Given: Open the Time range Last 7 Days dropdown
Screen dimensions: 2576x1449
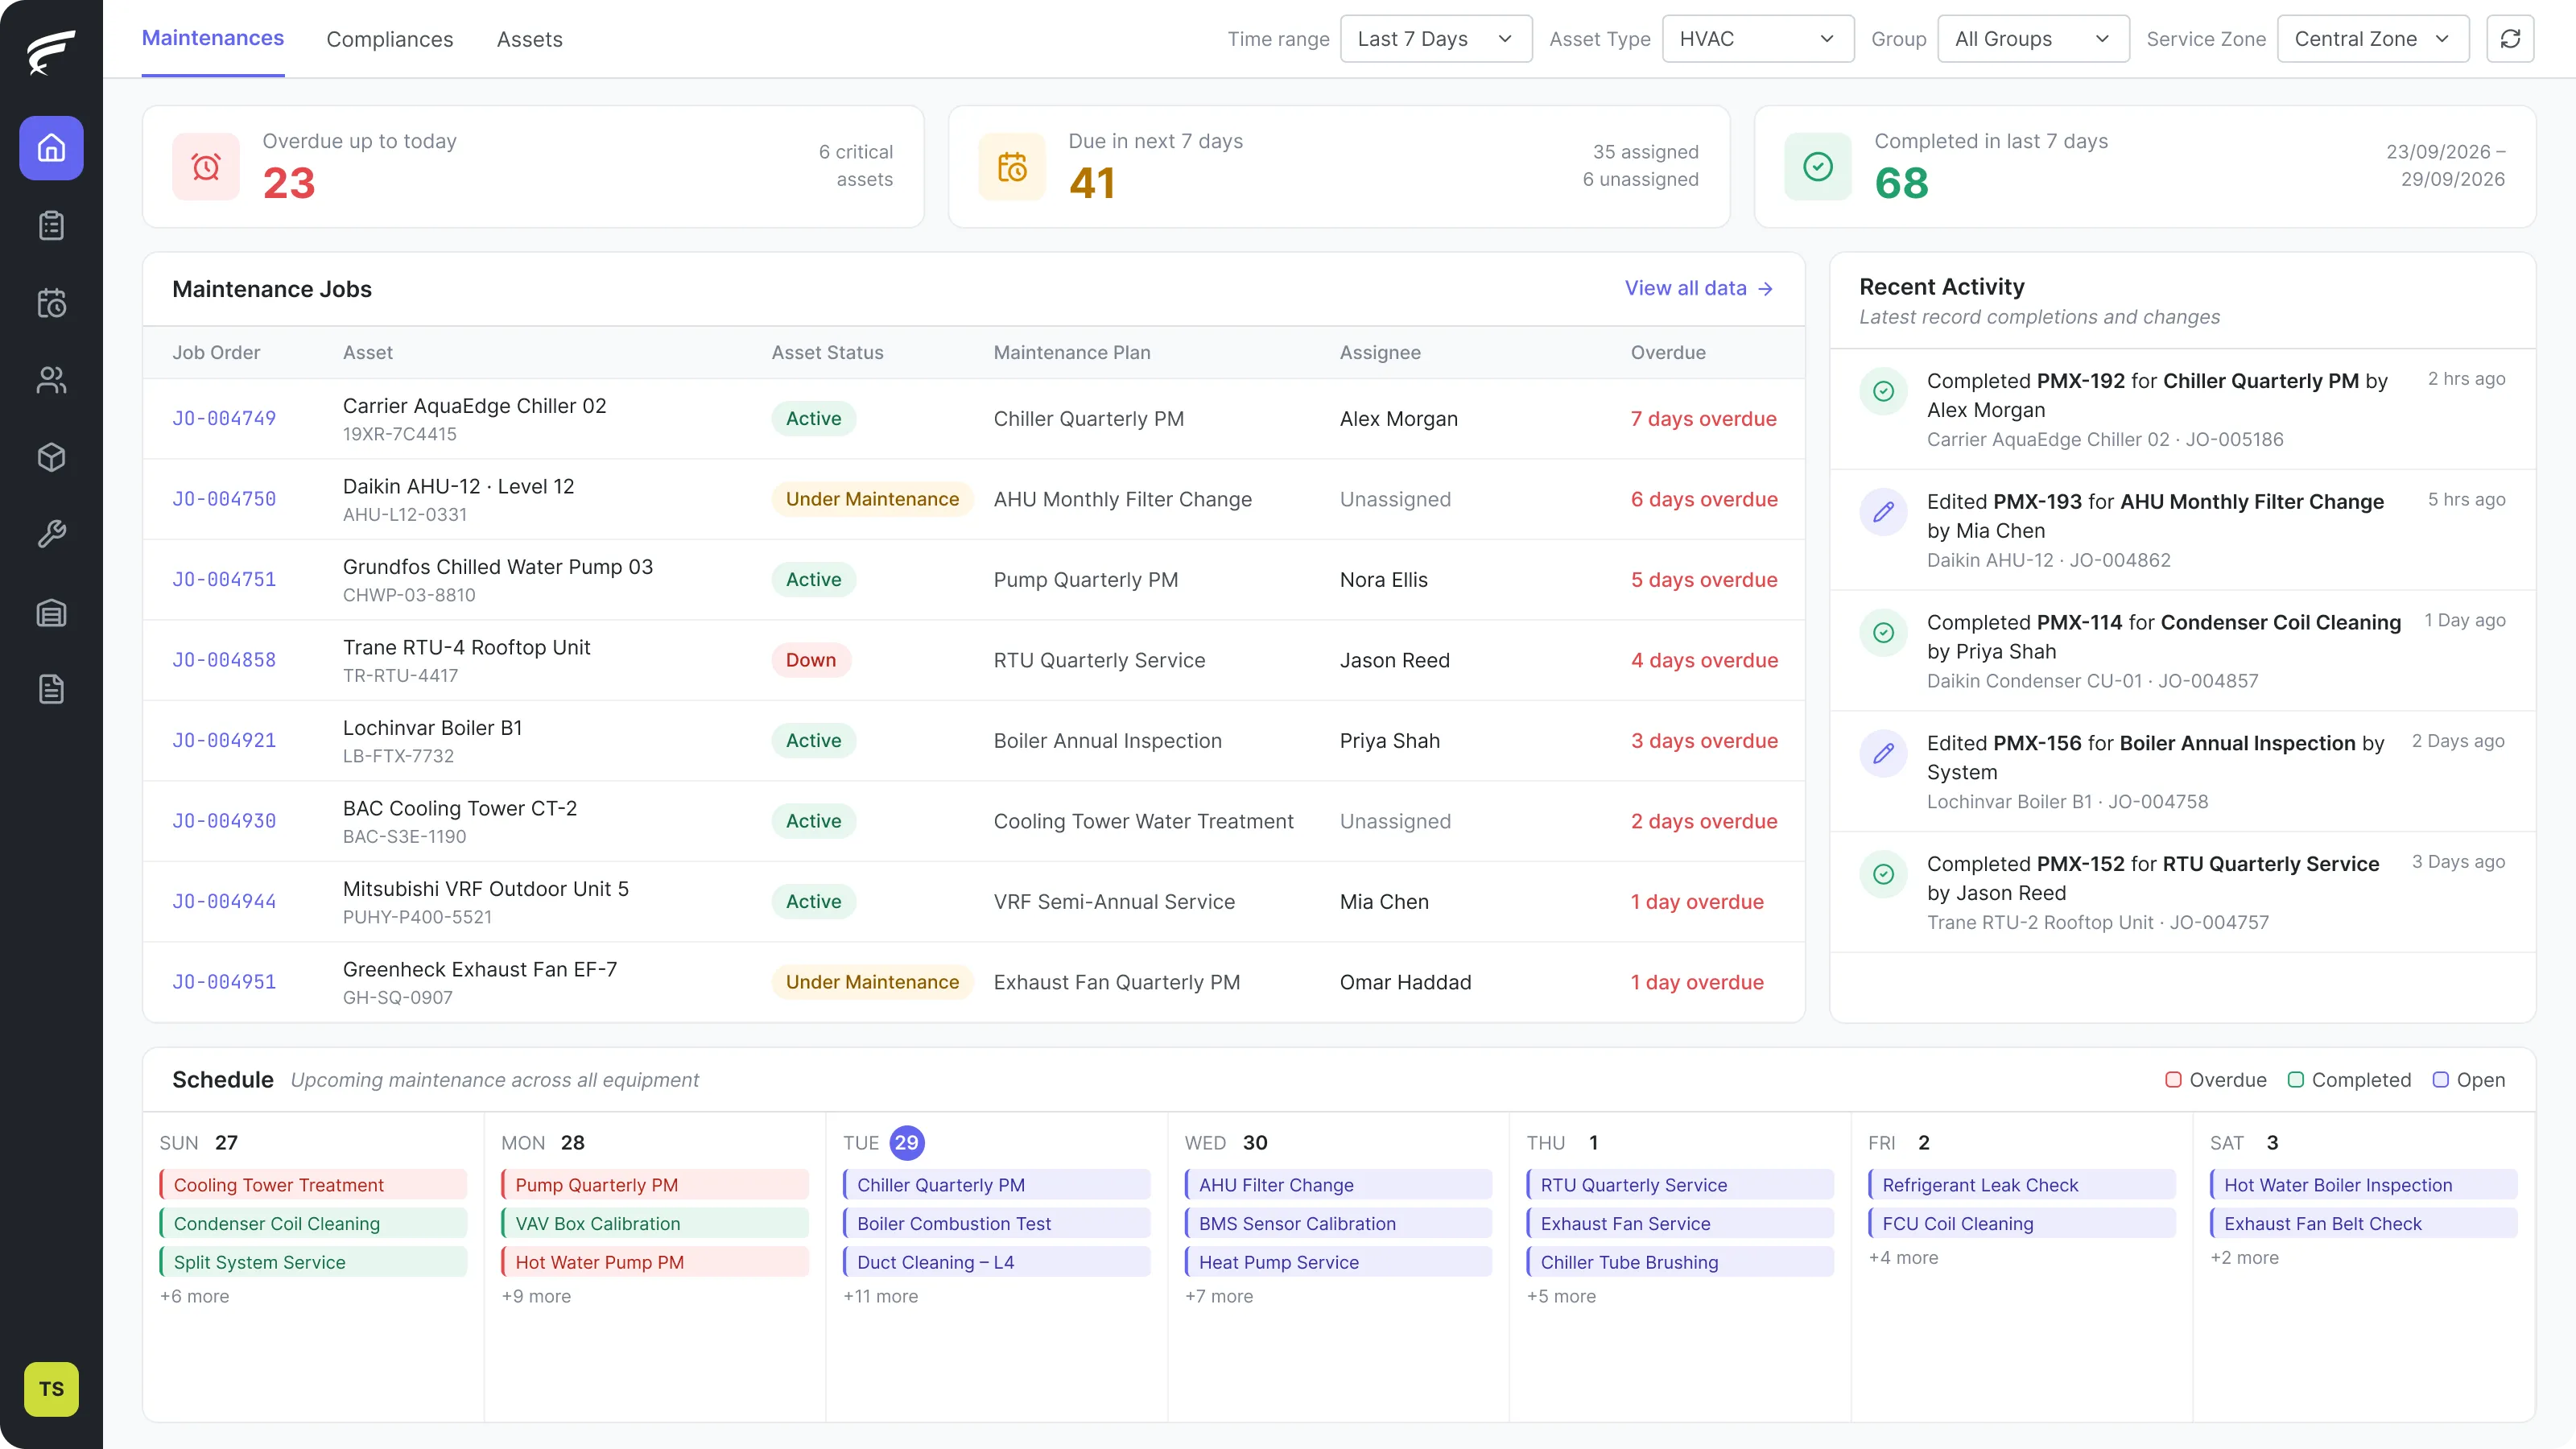Looking at the screenshot, I should (1436, 39).
